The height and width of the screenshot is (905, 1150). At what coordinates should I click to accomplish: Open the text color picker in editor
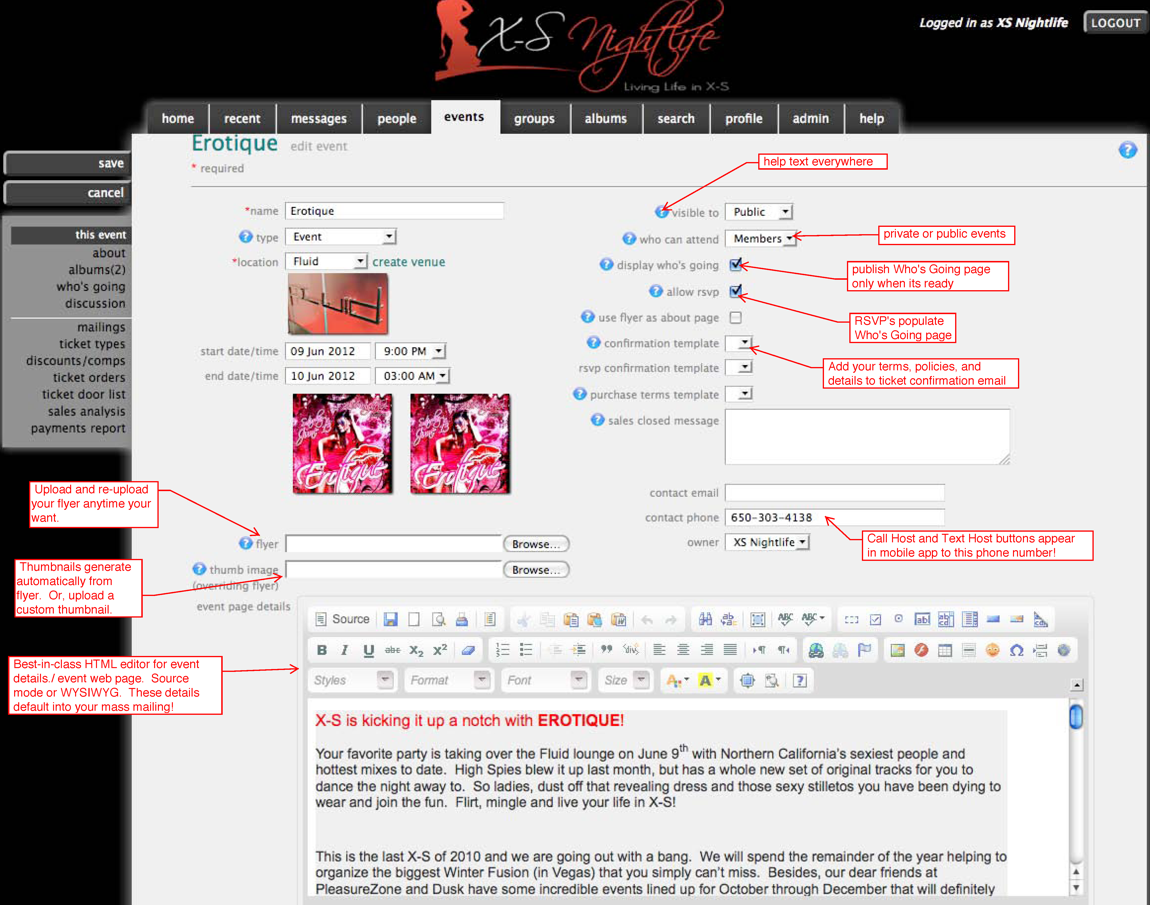pyautogui.click(x=677, y=681)
